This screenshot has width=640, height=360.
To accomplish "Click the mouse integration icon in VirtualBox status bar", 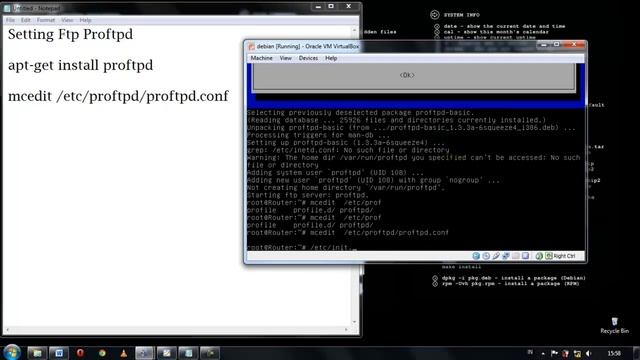I will point(539,256).
